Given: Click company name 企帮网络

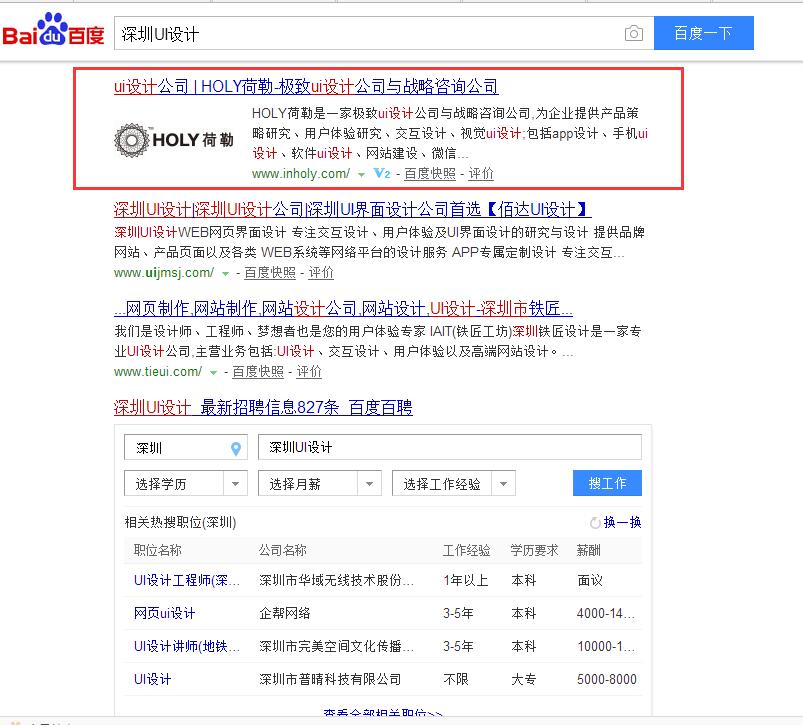Looking at the screenshot, I should (x=285, y=613).
